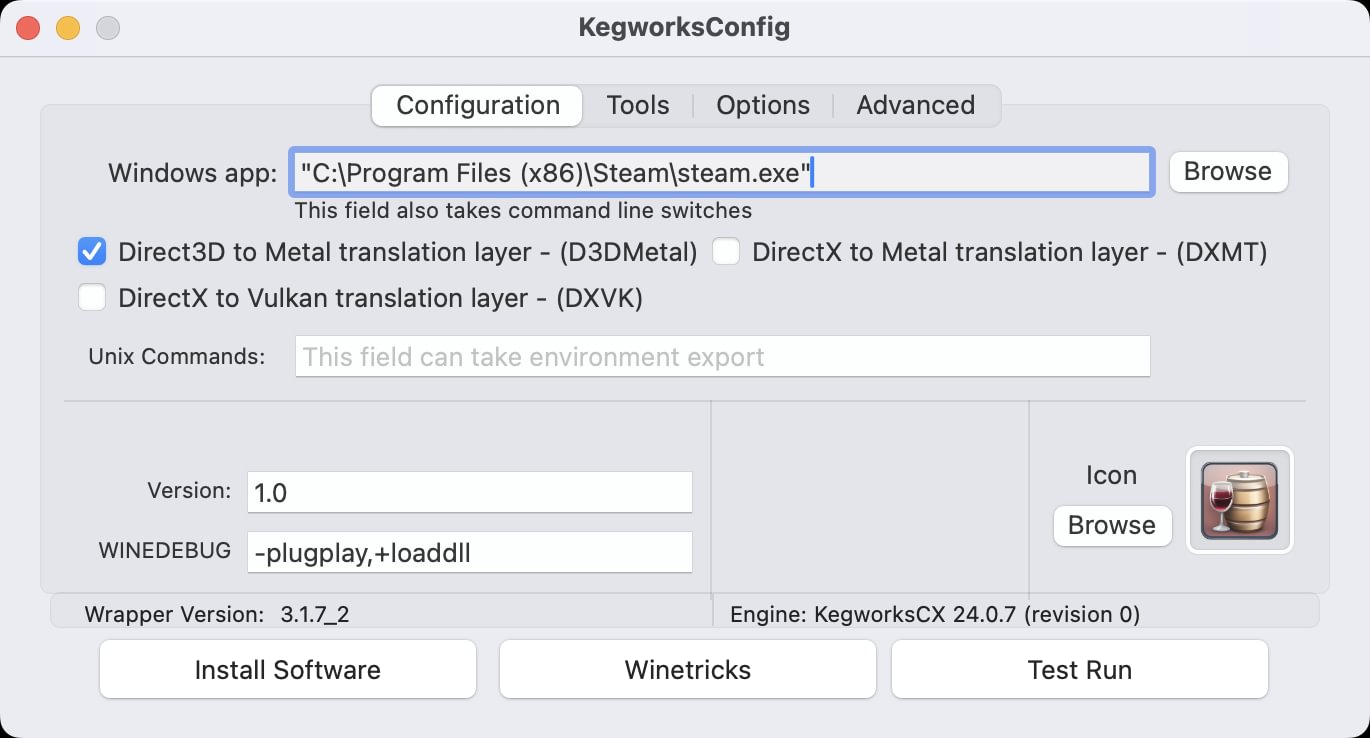
Task: Browse for the Windows app executable
Action: (x=1227, y=172)
